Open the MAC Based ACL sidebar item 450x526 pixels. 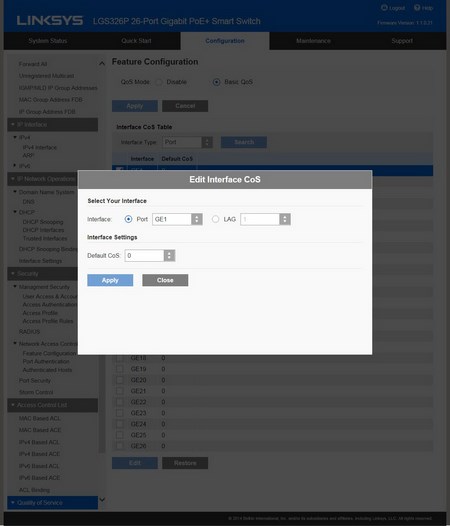(x=40, y=418)
